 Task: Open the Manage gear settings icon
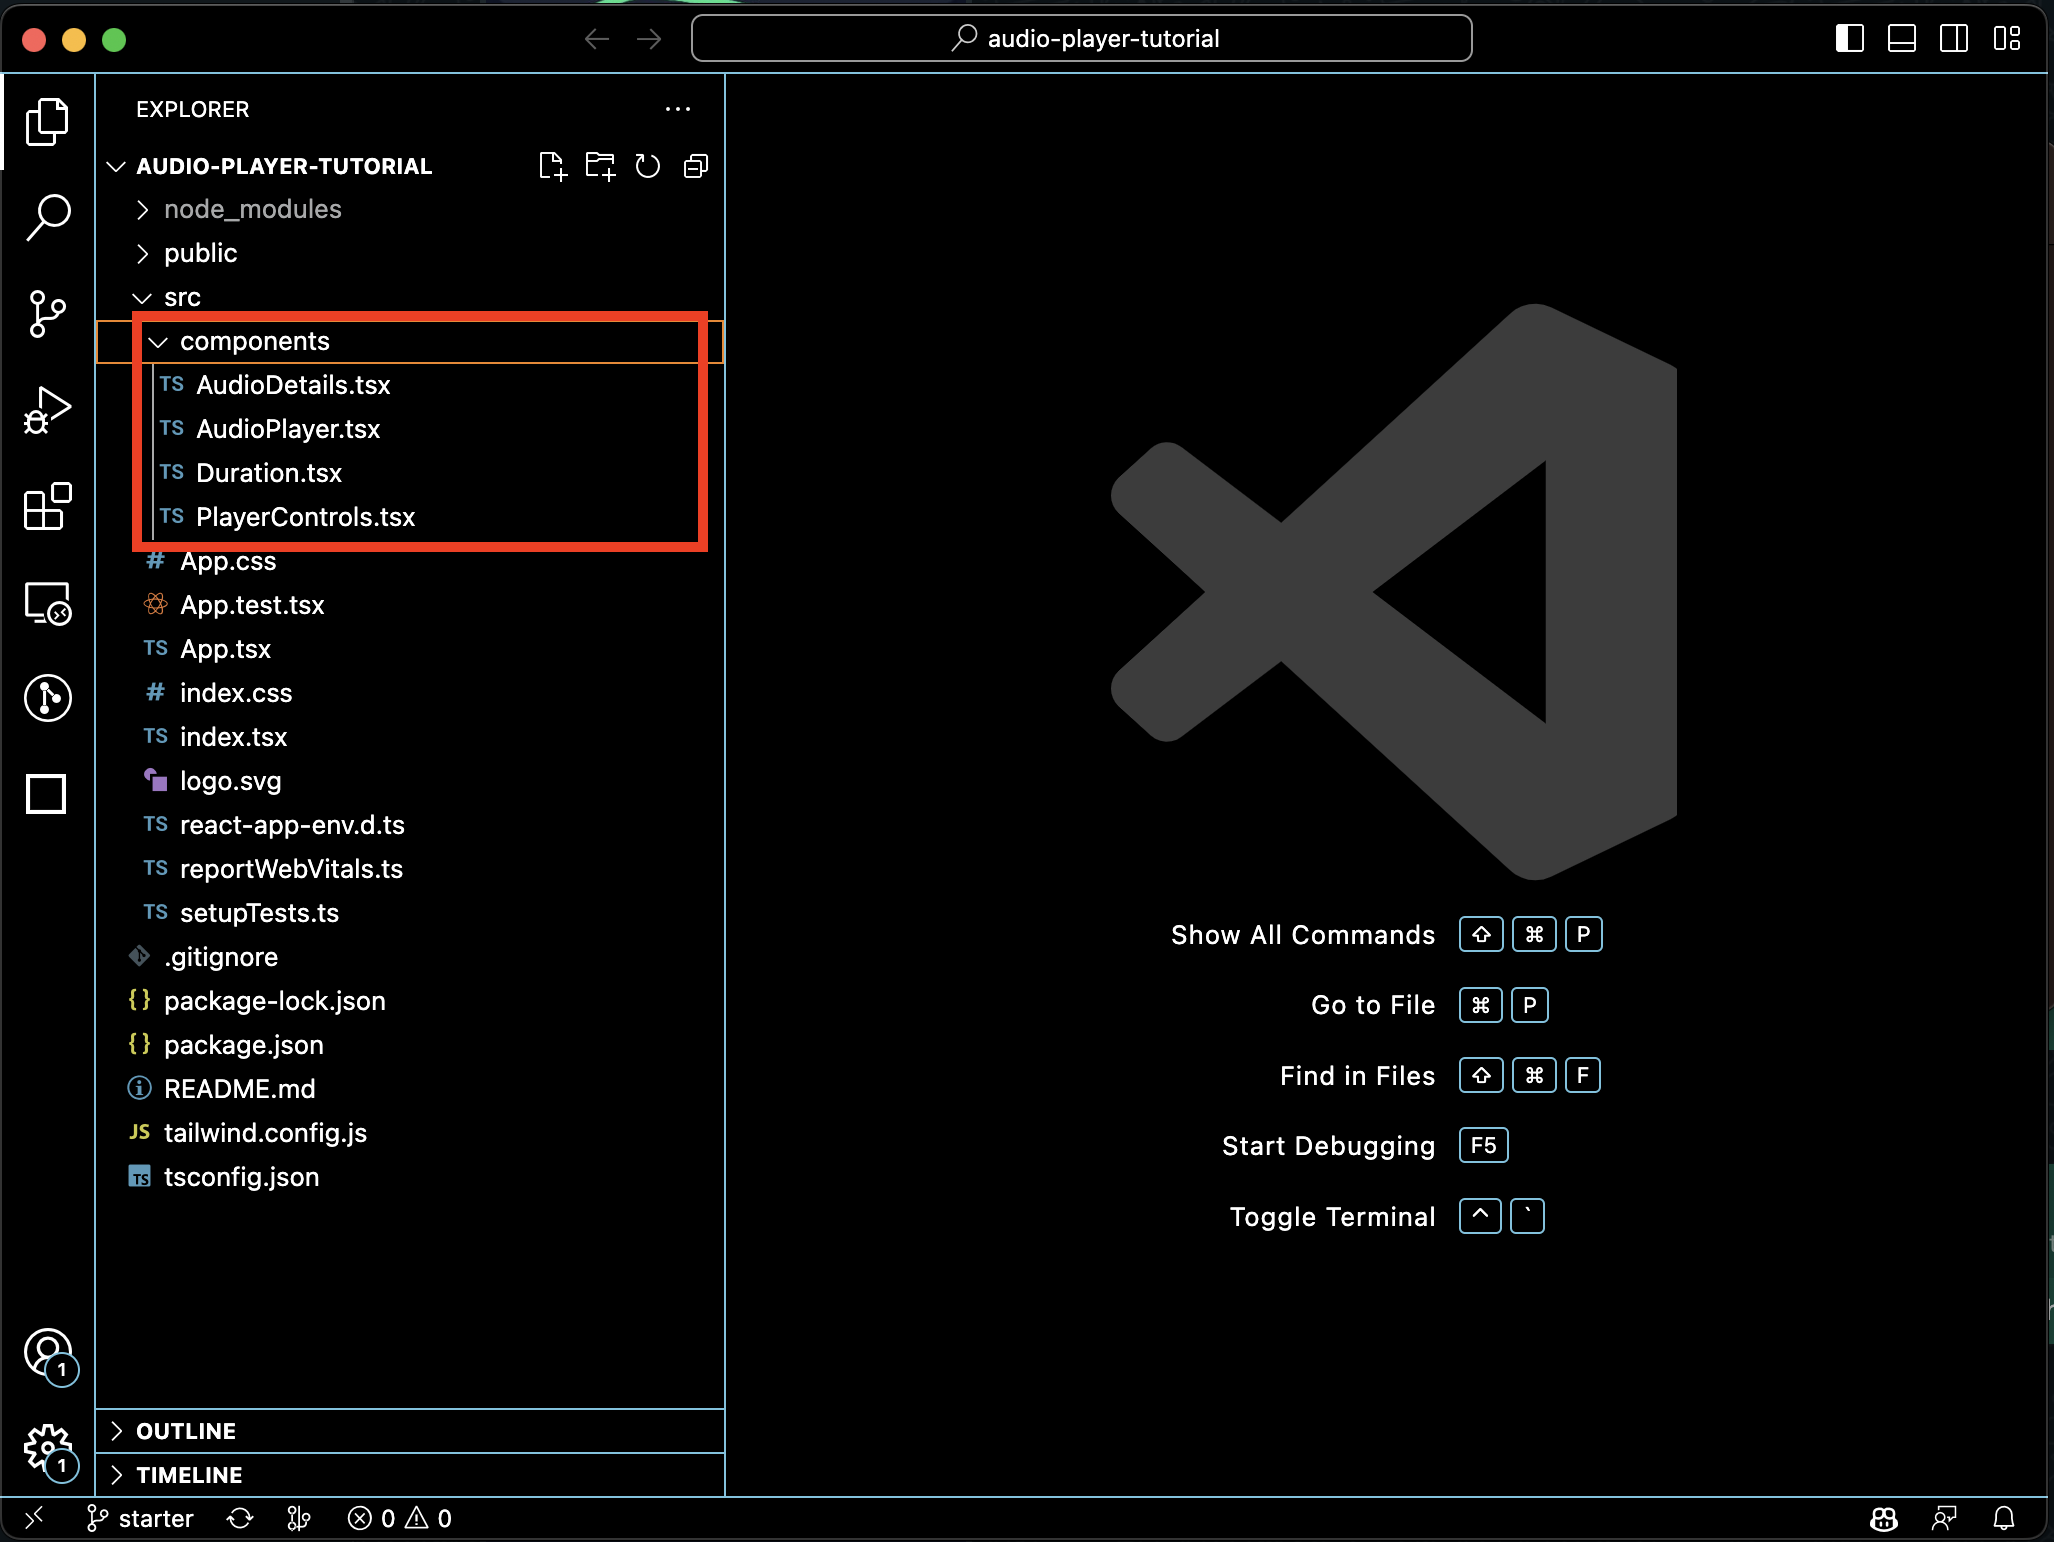click(49, 1450)
